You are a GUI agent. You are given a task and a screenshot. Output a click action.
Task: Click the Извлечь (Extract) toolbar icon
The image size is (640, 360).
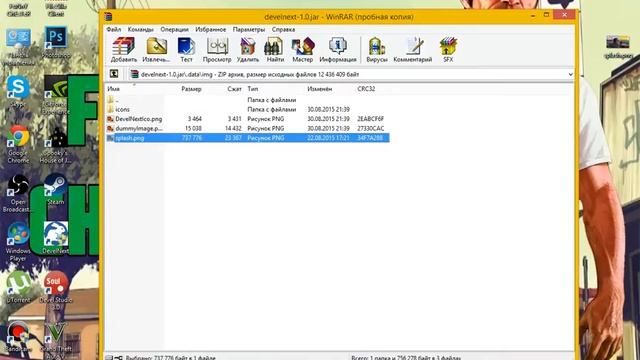[x=156, y=49]
